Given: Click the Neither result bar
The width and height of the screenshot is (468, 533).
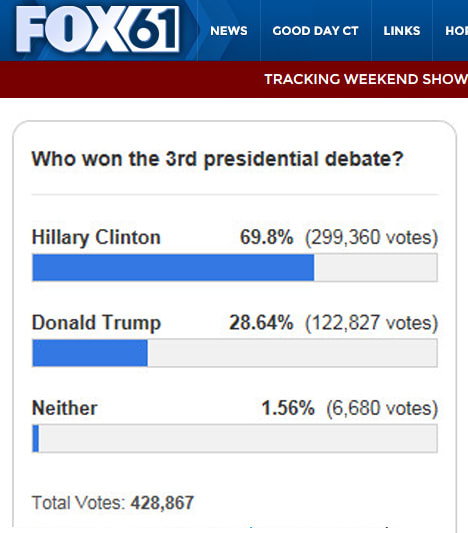Looking at the screenshot, I should 235,439.
